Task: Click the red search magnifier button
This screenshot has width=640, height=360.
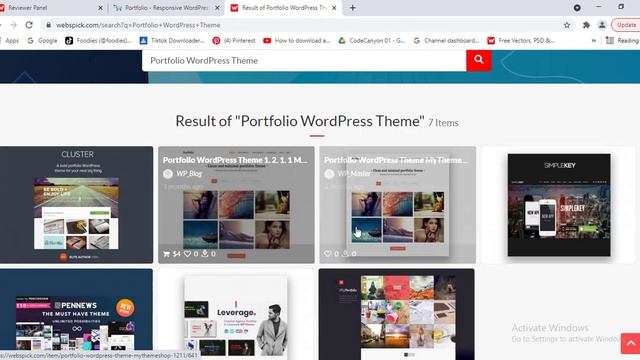Action: pyautogui.click(x=479, y=60)
